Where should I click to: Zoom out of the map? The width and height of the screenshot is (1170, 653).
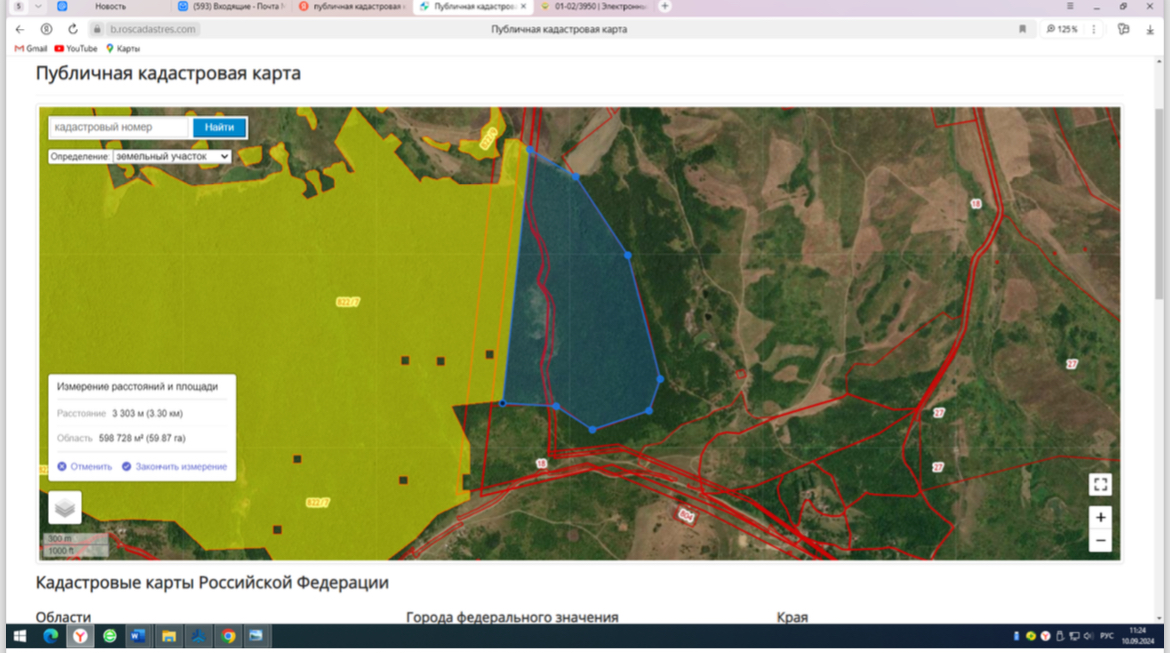(1100, 541)
